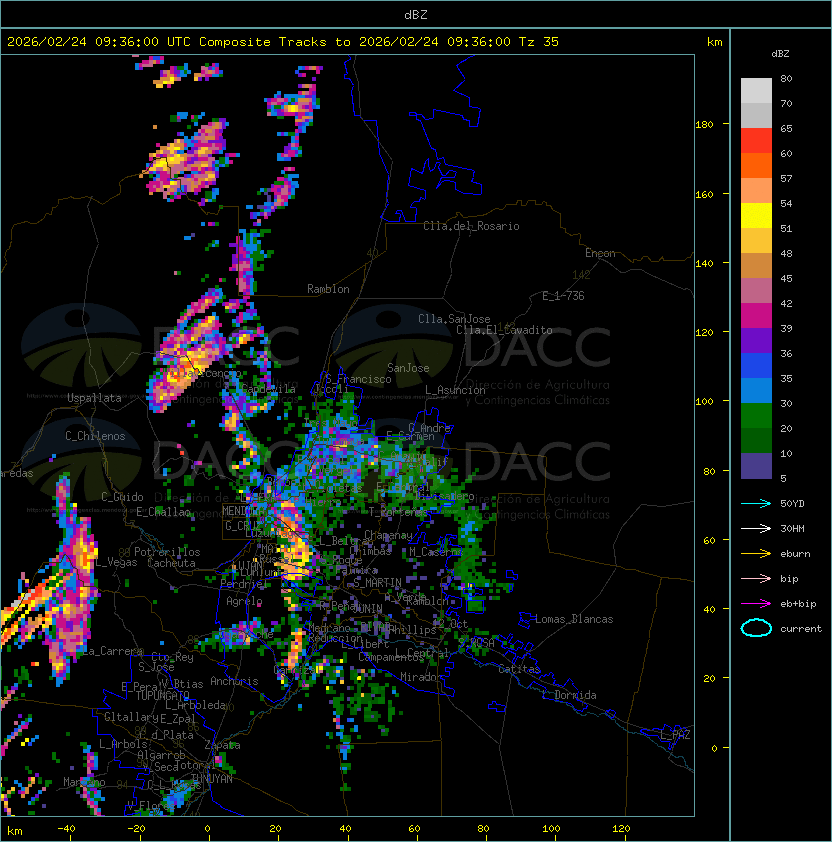Select the yellow eburn arrow icon
The width and height of the screenshot is (832, 842).
tap(756, 554)
